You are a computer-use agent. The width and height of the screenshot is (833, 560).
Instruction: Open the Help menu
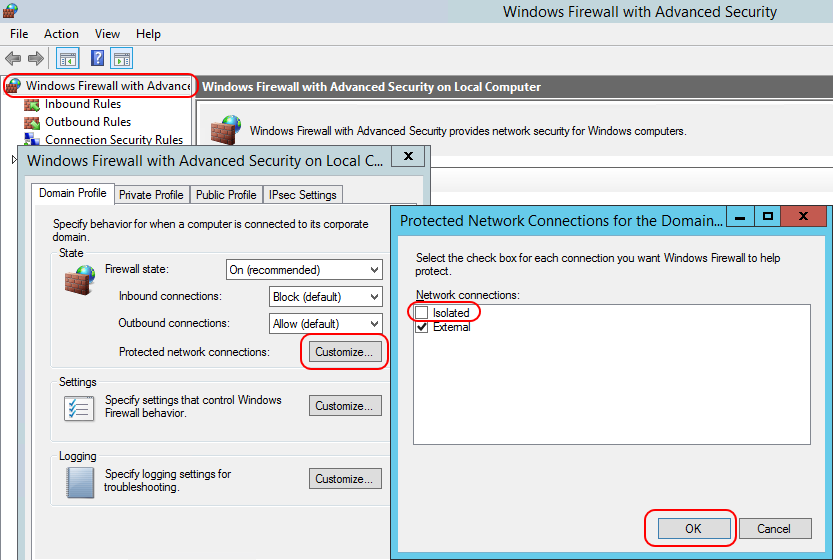pos(148,34)
